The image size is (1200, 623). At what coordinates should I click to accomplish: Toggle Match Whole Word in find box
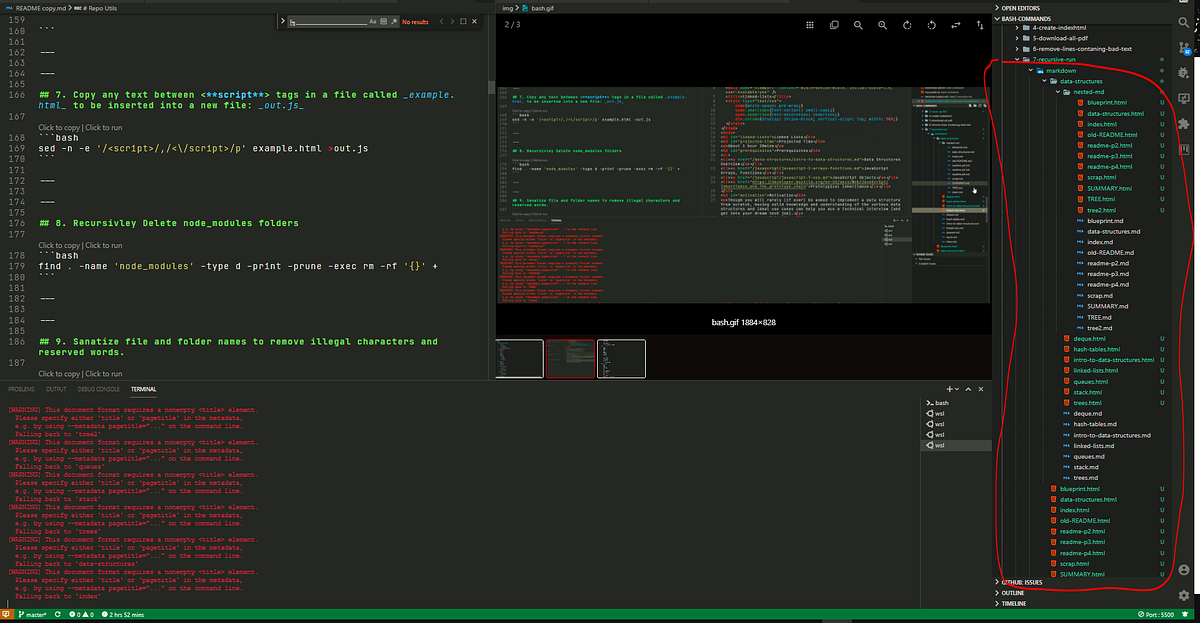[384, 21]
